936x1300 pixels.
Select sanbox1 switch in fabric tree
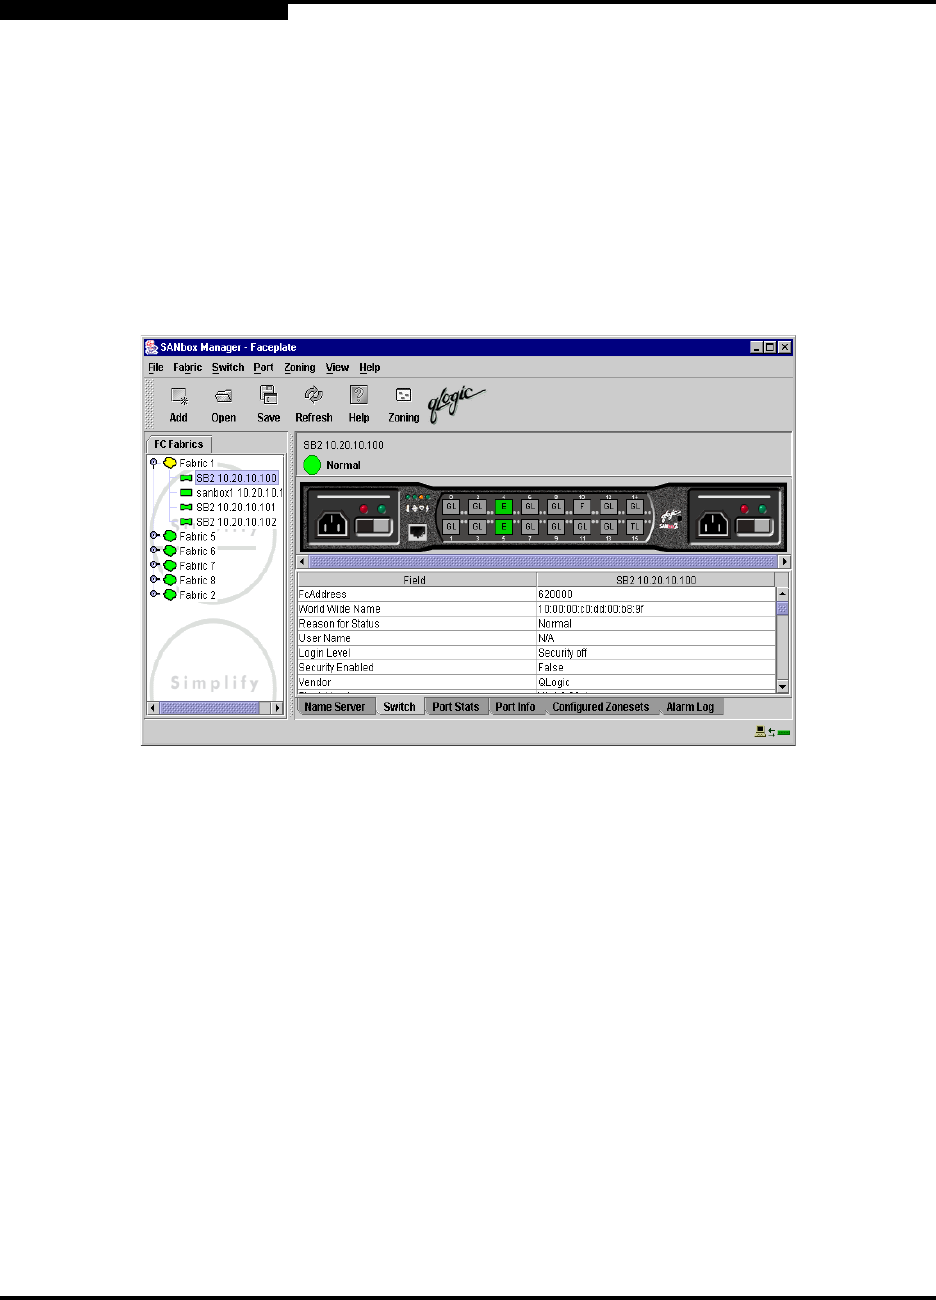point(240,493)
